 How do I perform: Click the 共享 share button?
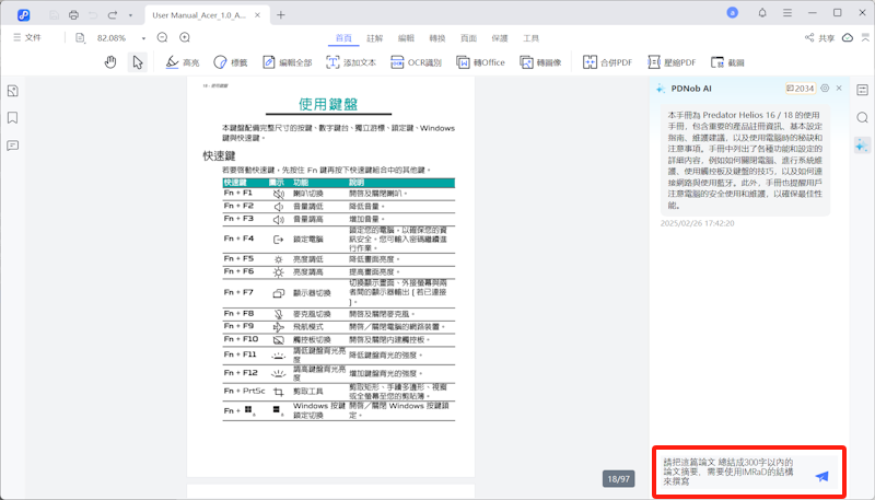(x=820, y=38)
